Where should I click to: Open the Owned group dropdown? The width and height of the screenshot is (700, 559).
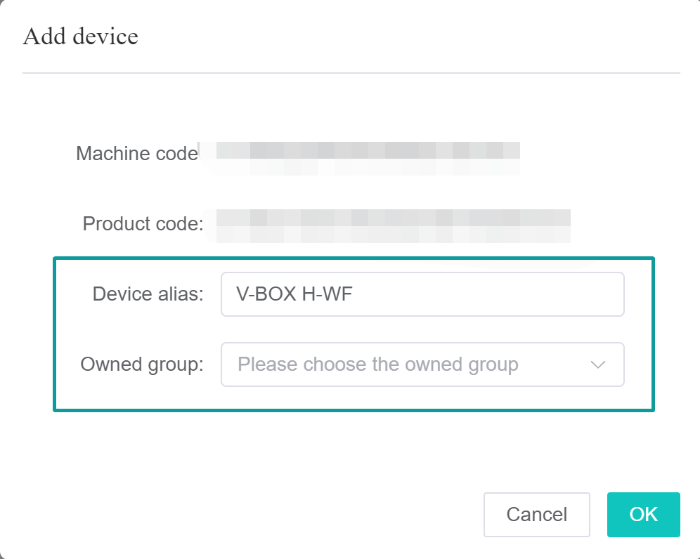[x=422, y=364]
